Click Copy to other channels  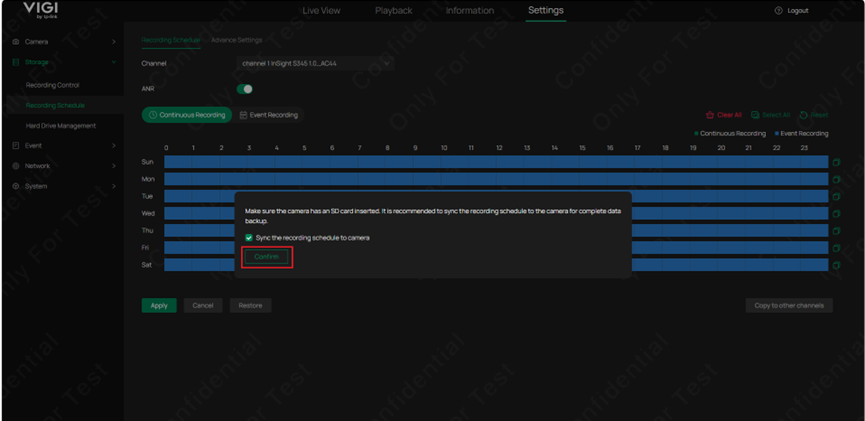tap(789, 306)
